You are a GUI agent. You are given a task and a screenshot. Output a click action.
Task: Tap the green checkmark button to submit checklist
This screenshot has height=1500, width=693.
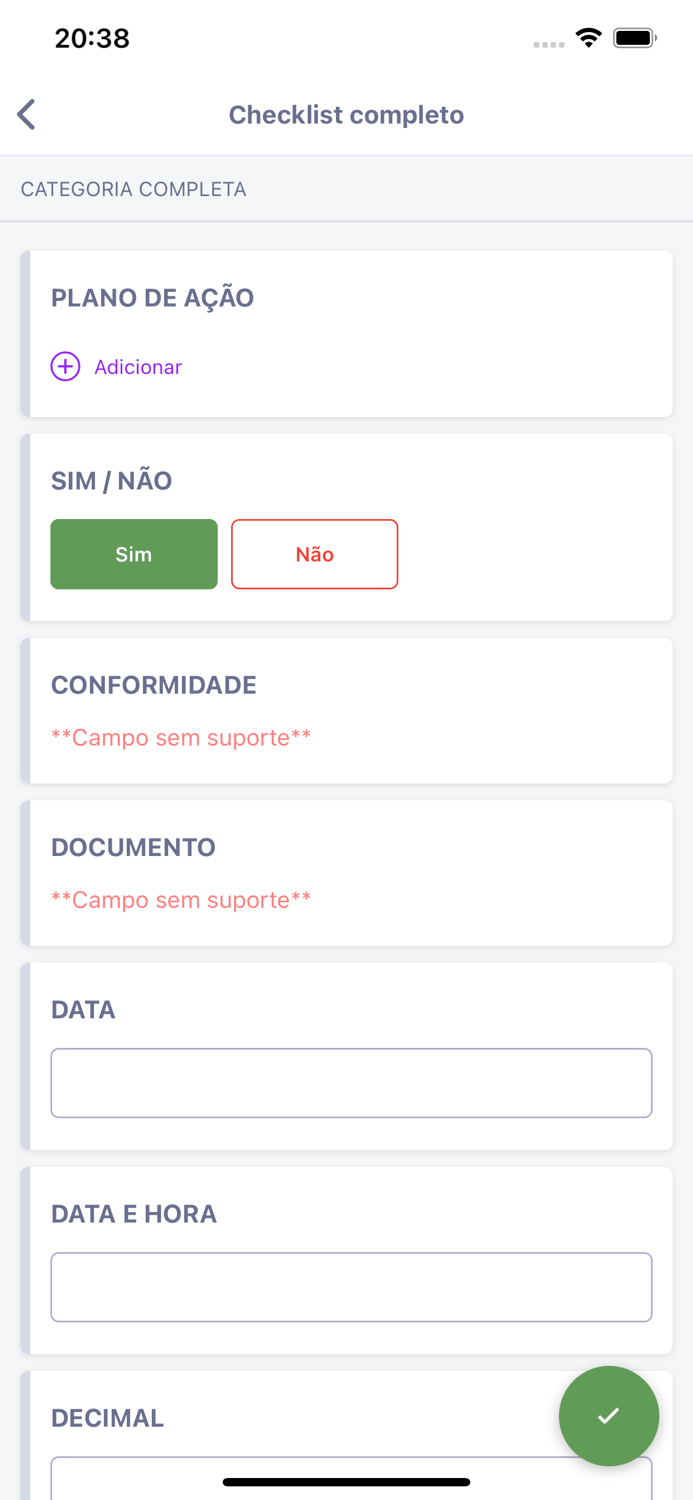pyautogui.click(x=609, y=1416)
